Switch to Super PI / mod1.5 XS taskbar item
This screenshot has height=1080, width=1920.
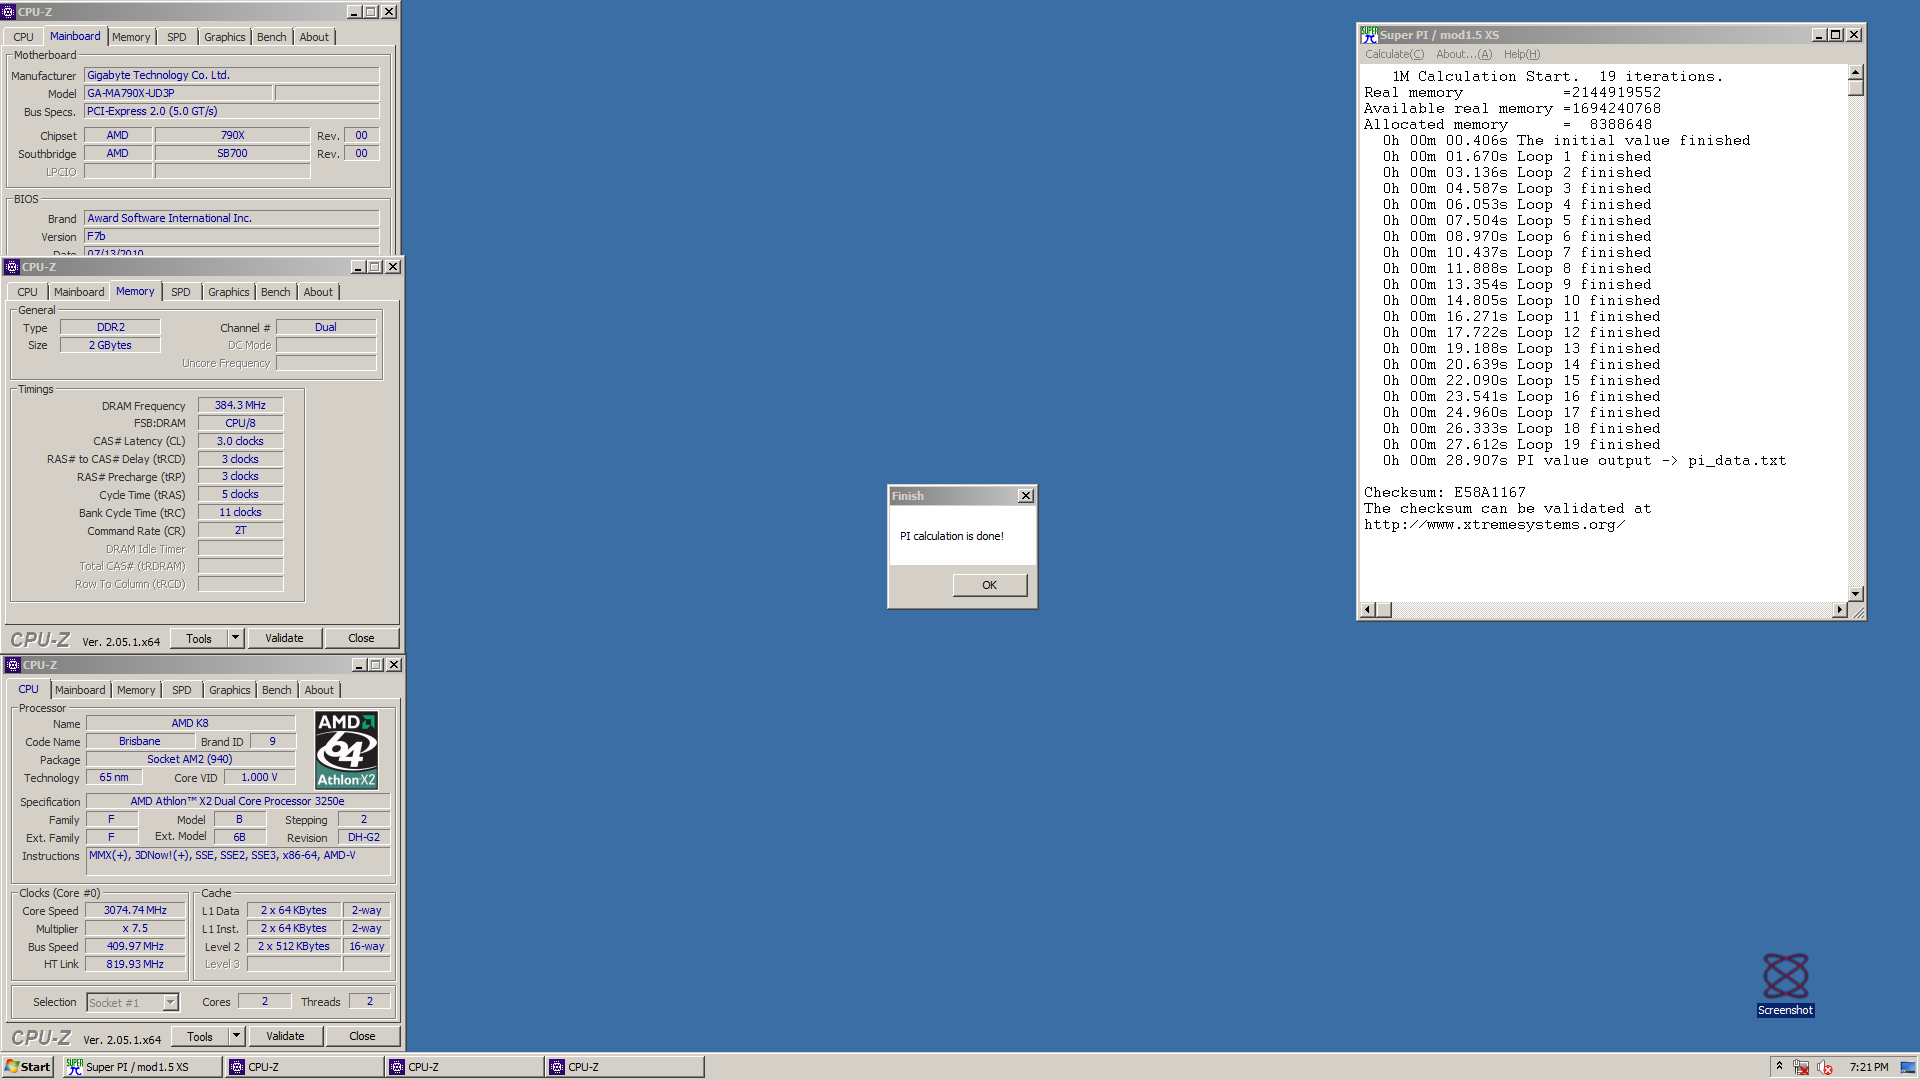click(x=141, y=1067)
